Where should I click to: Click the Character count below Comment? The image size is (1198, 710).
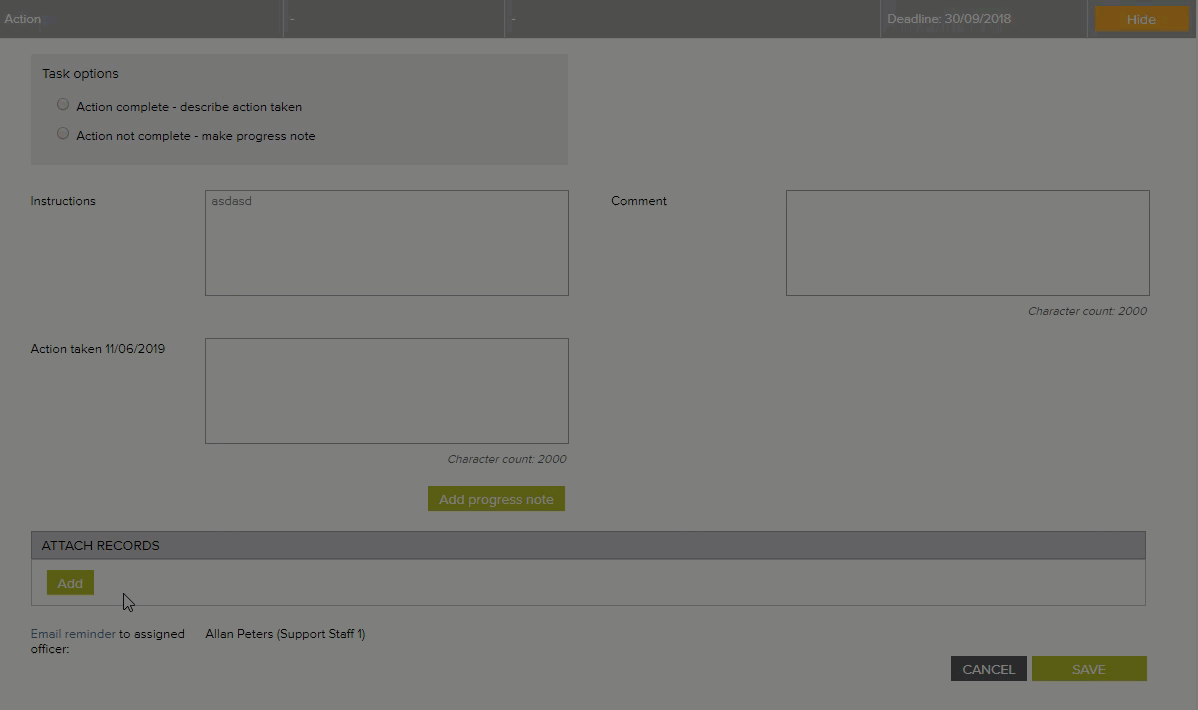coord(1087,311)
